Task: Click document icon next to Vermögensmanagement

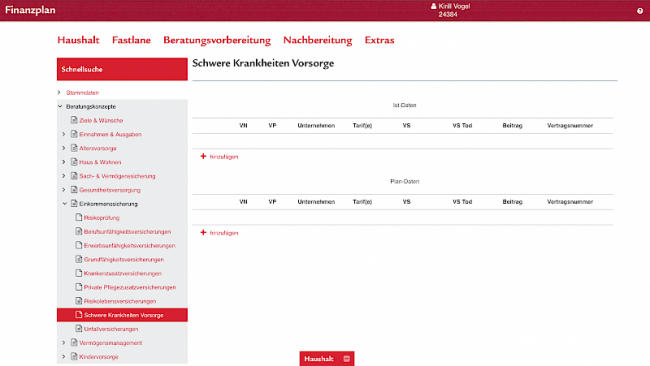Action: tap(74, 342)
